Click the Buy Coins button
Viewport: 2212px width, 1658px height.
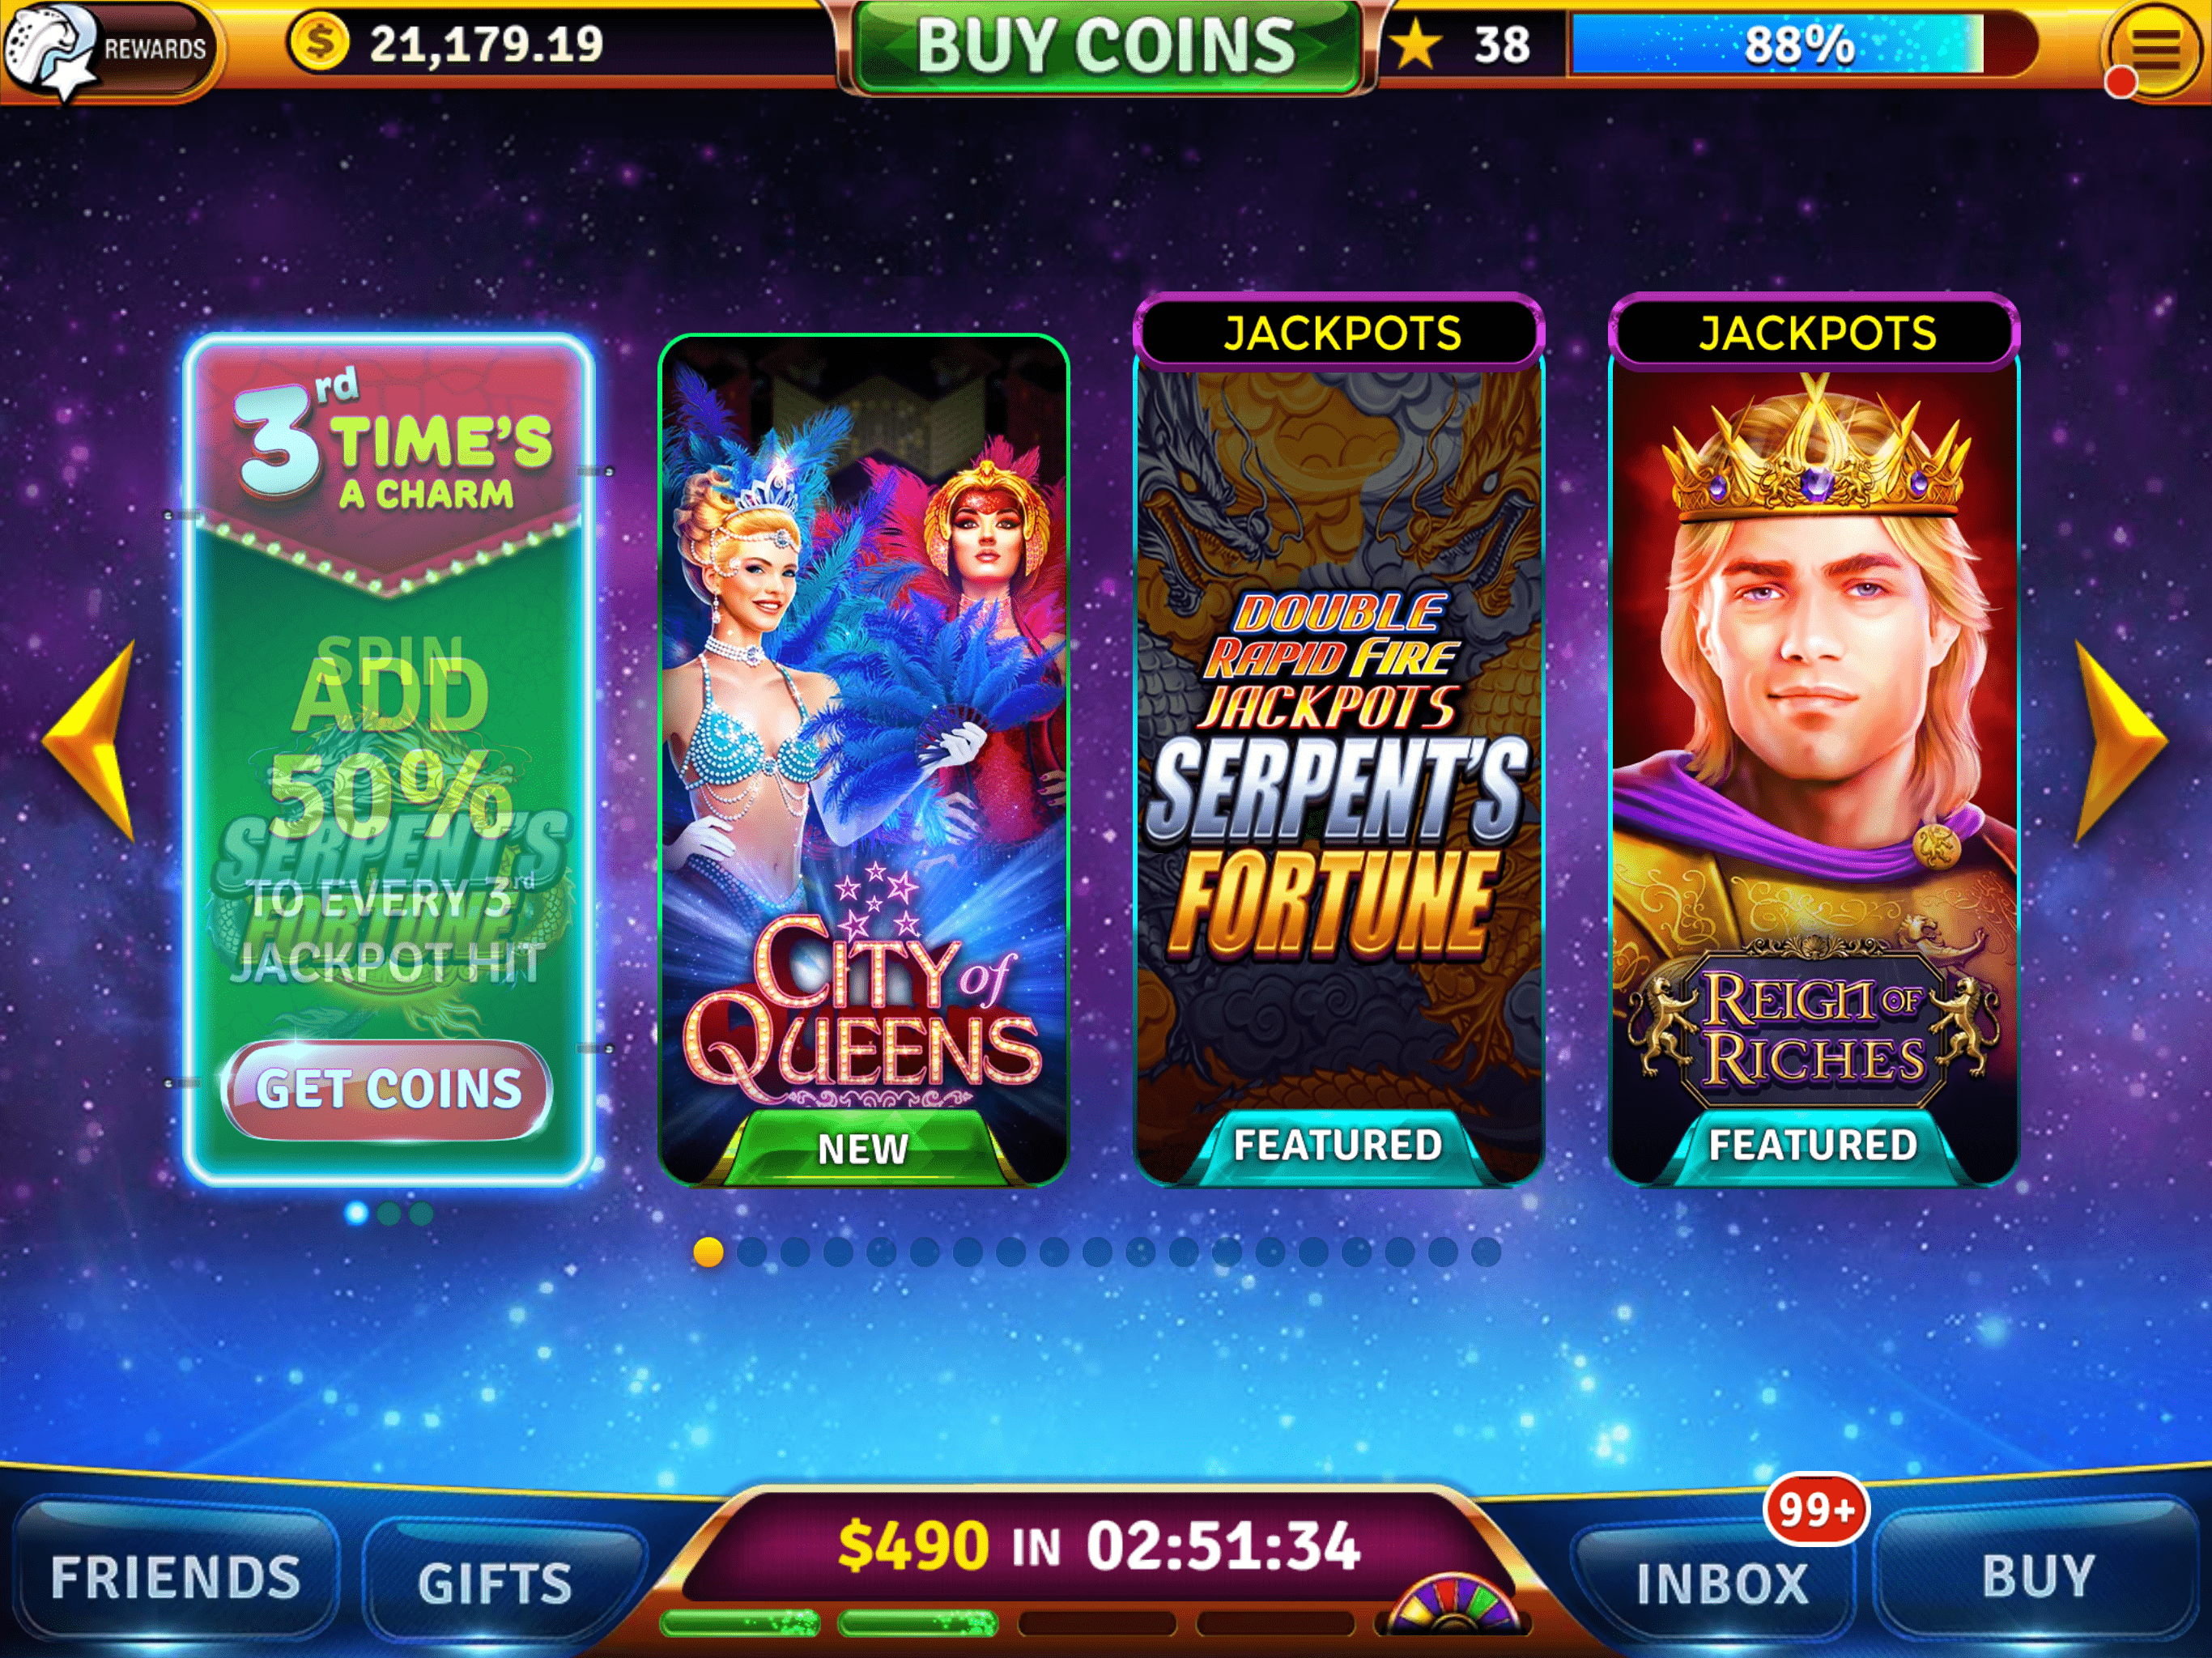click(x=1106, y=46)
